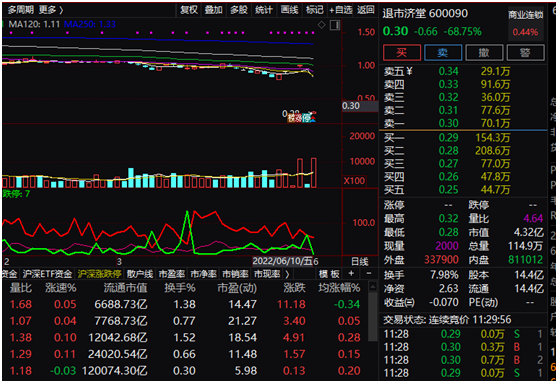Sort by the 市盈(动) column header
The image size is (558, 383).
click(x=237, y=288)
